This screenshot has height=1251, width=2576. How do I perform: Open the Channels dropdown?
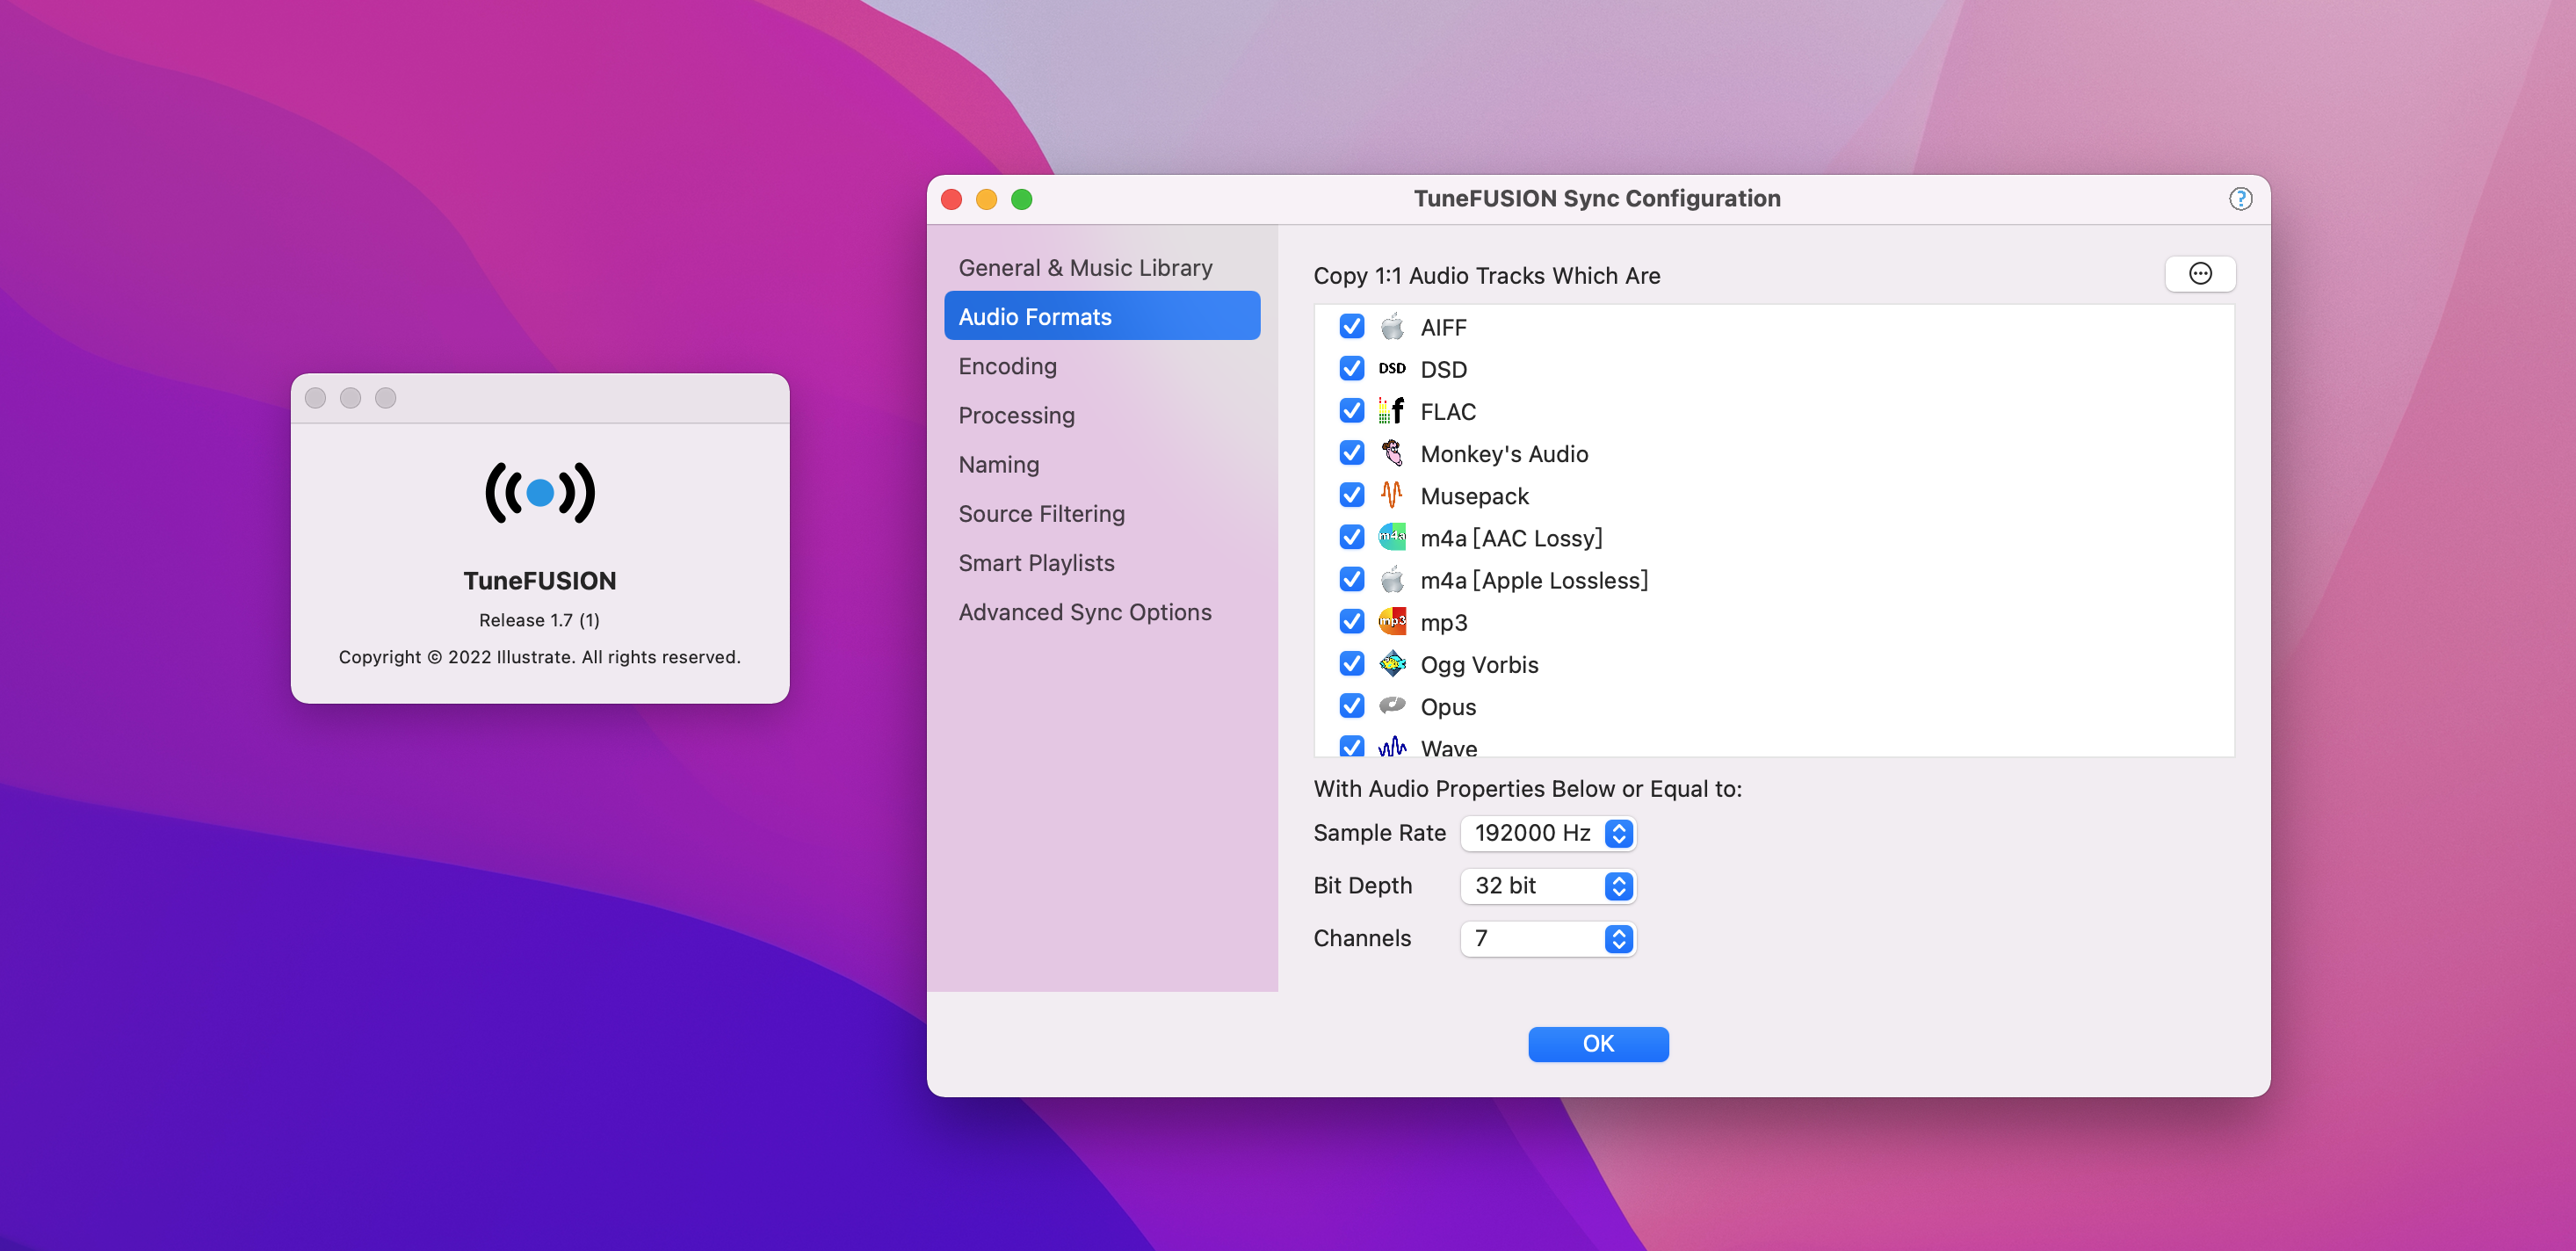point(1547,938)
